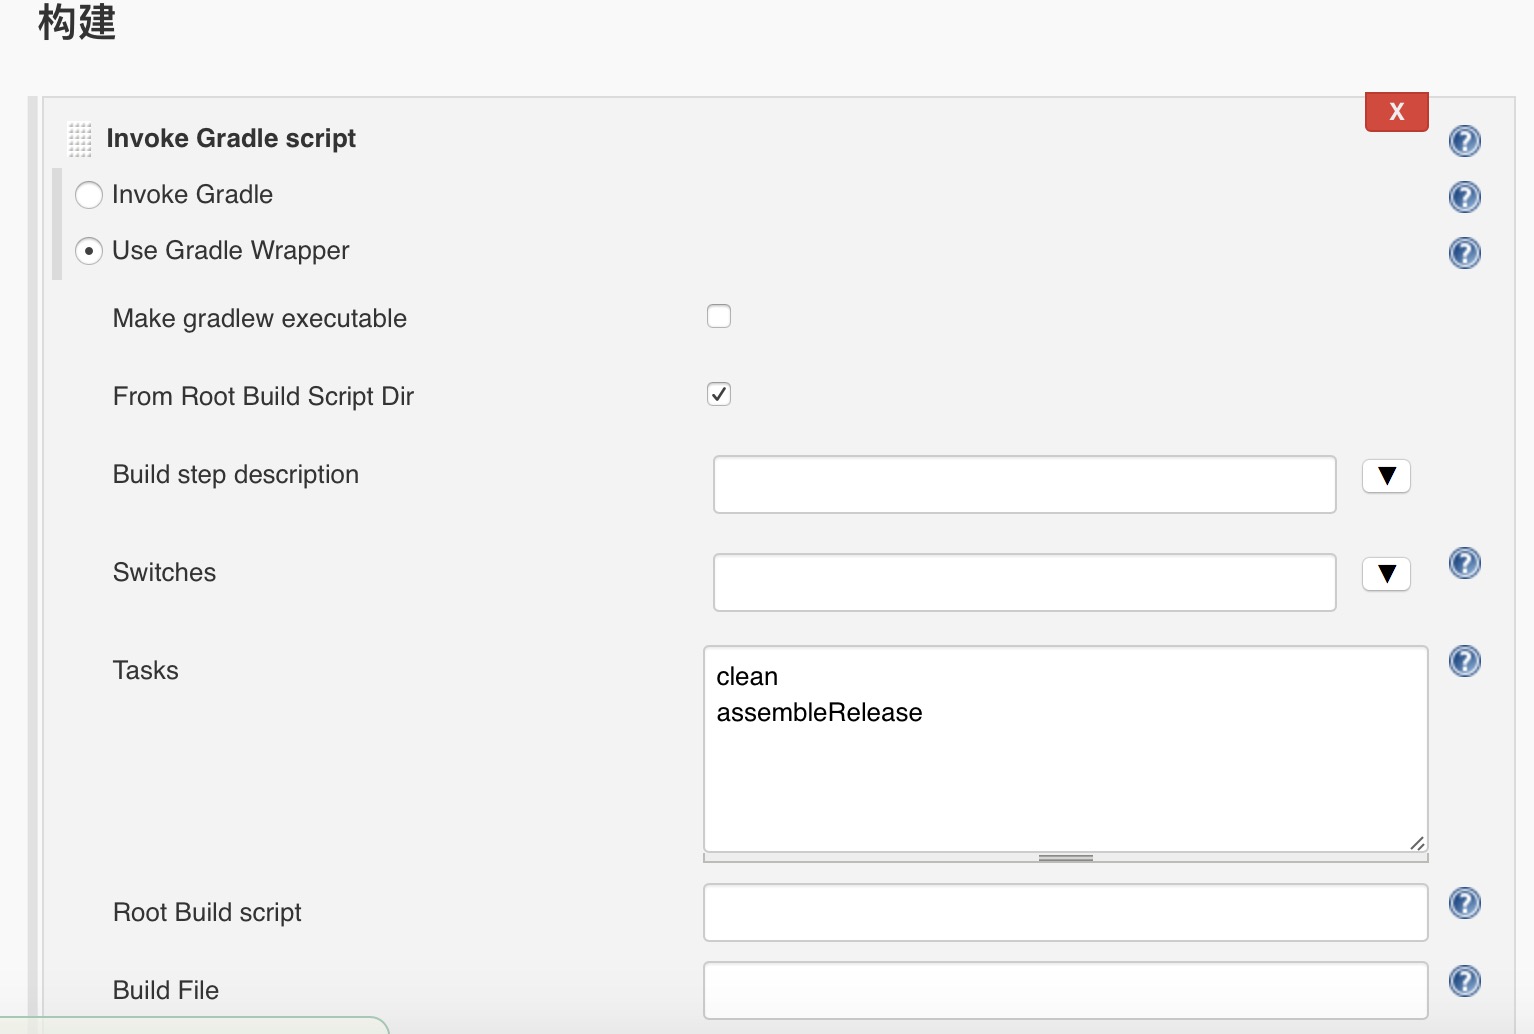Click the Tasks textarea resize bar
The height and width of the screenshot is (1034, 1534).
[1065, 858]
